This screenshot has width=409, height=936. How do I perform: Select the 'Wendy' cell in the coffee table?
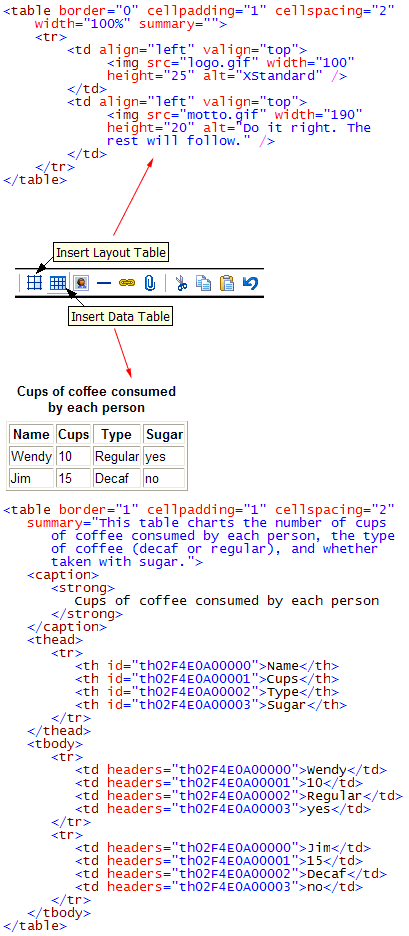coord(31,457)
